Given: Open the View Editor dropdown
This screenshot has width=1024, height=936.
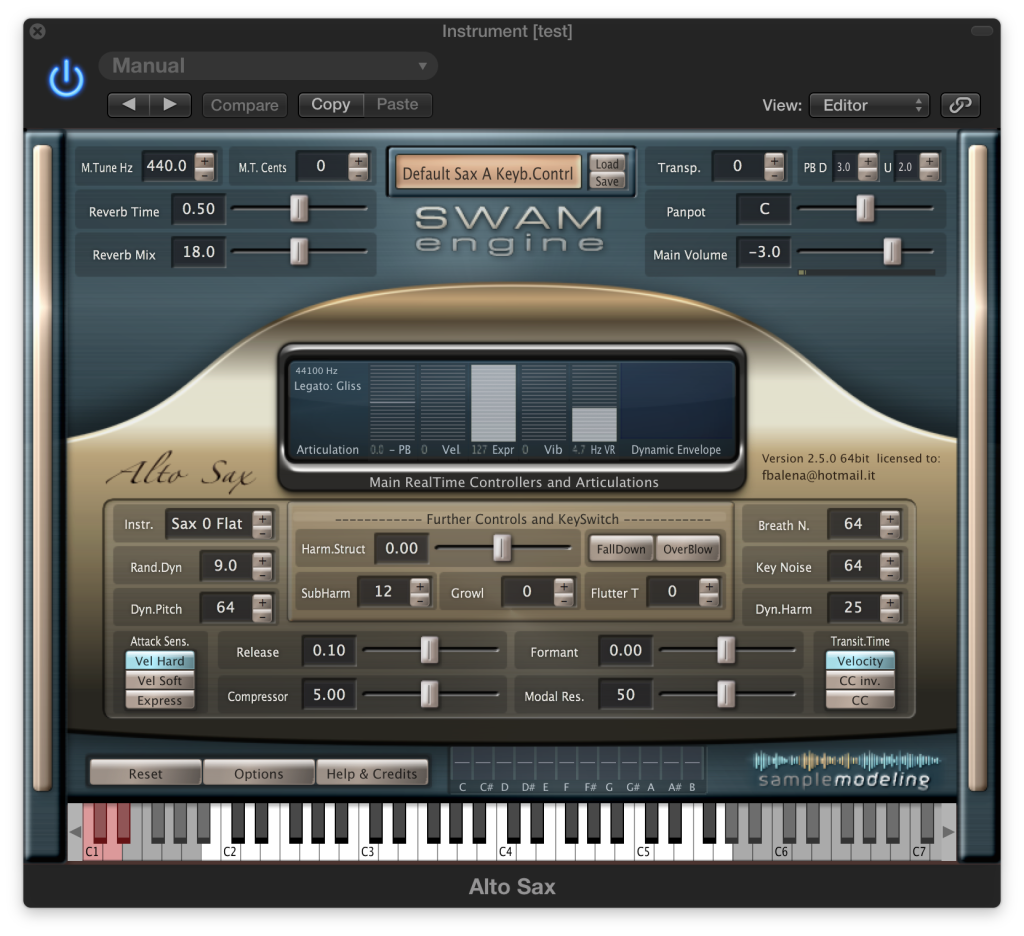Looking at the screenshot, I should pyautogui.click(x=869, y=105).
